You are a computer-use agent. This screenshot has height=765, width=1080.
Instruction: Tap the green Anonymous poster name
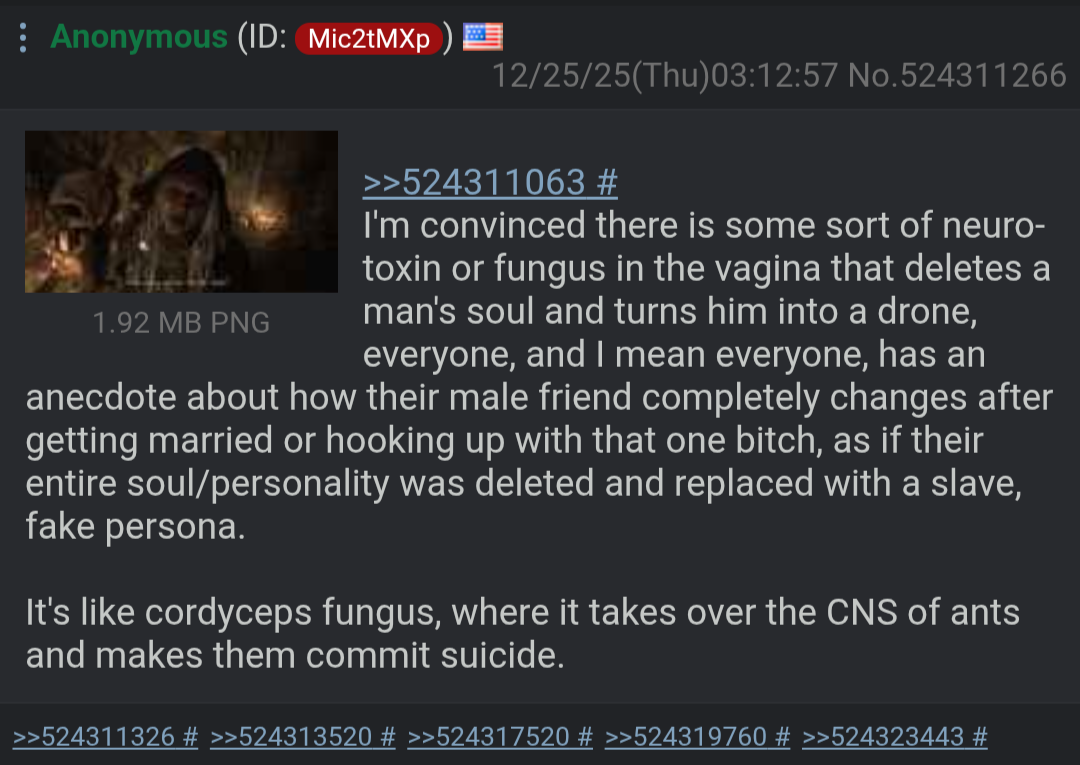tap(138, 36)
